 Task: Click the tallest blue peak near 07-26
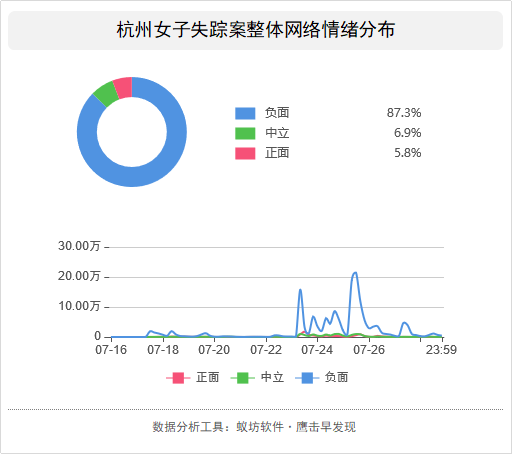tap(355, 273)
